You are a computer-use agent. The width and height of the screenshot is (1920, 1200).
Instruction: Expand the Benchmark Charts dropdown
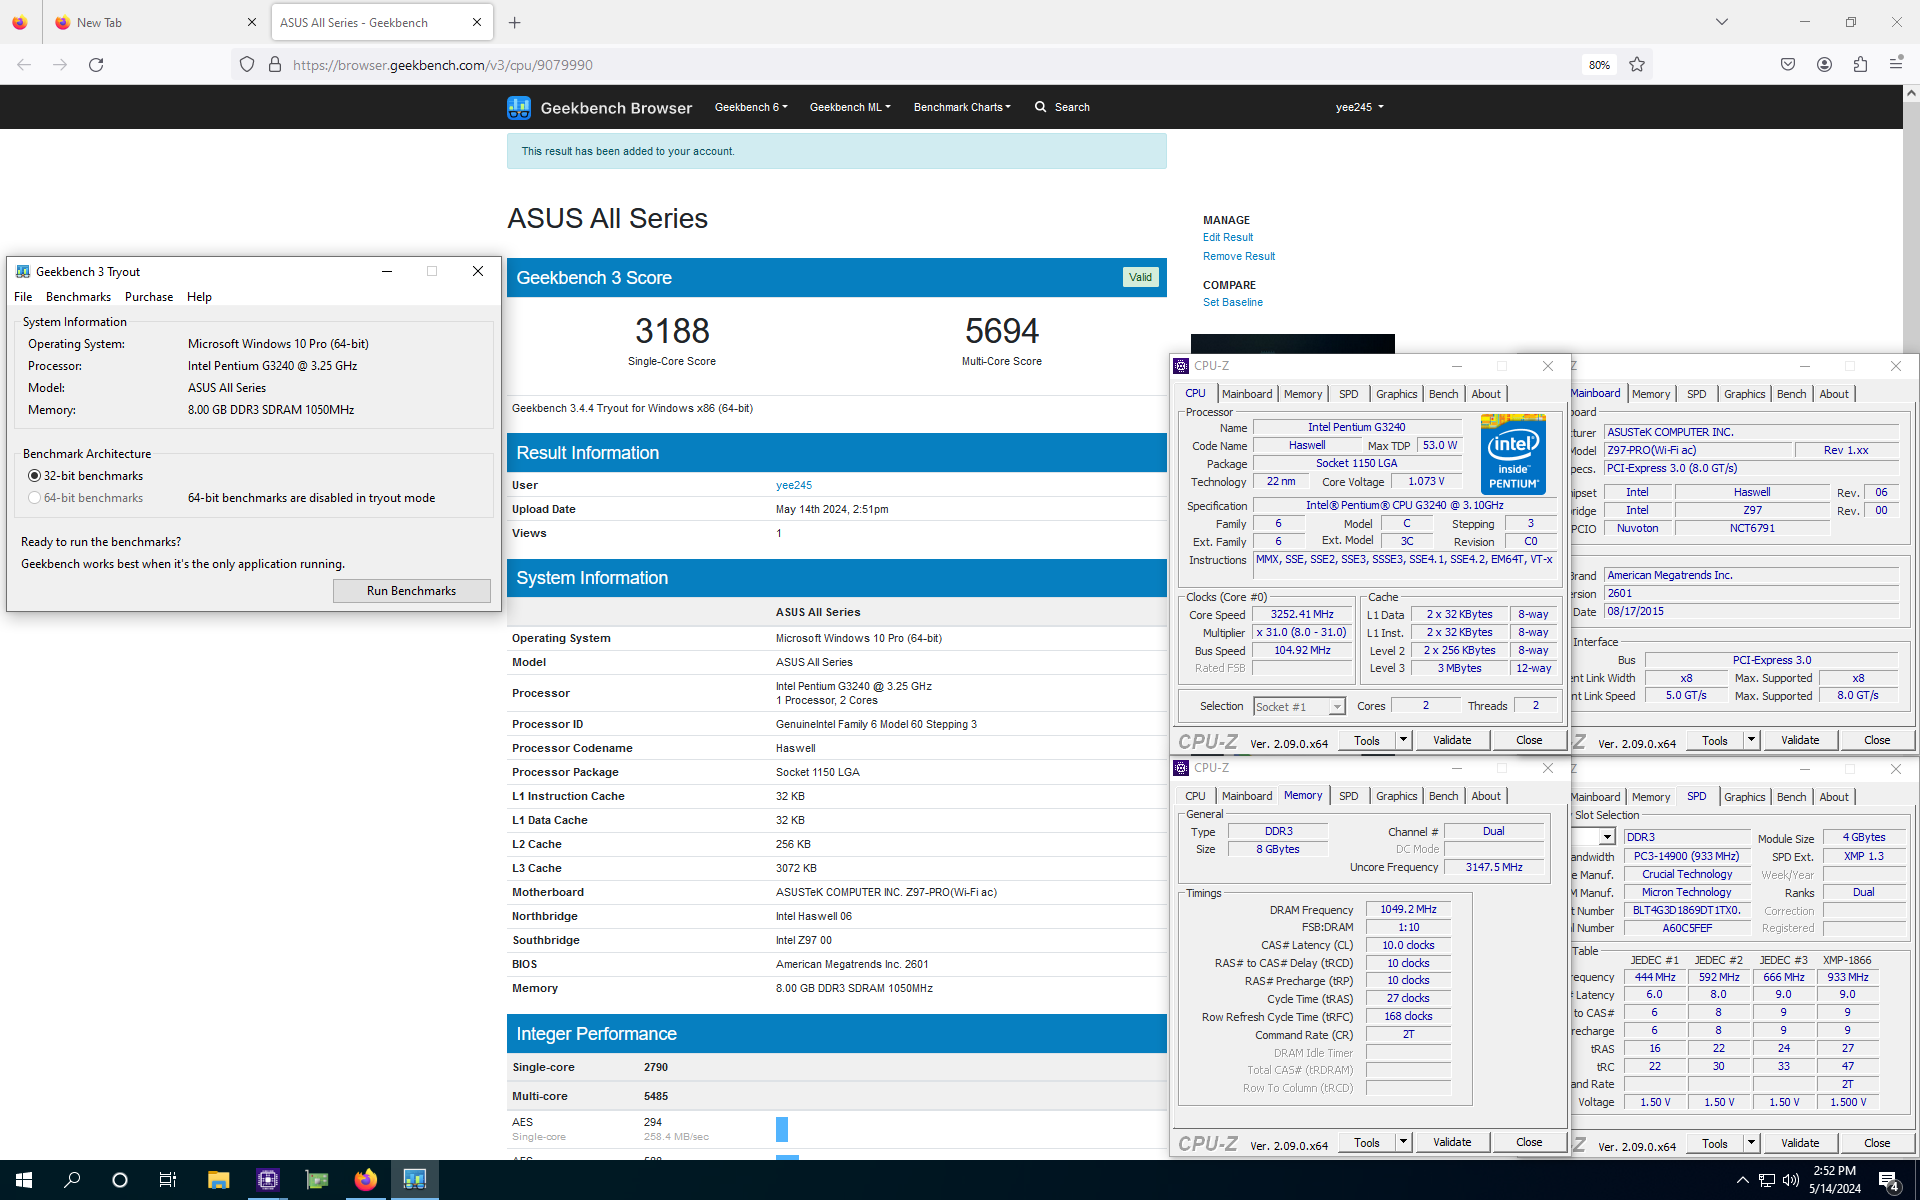(962, 107)
